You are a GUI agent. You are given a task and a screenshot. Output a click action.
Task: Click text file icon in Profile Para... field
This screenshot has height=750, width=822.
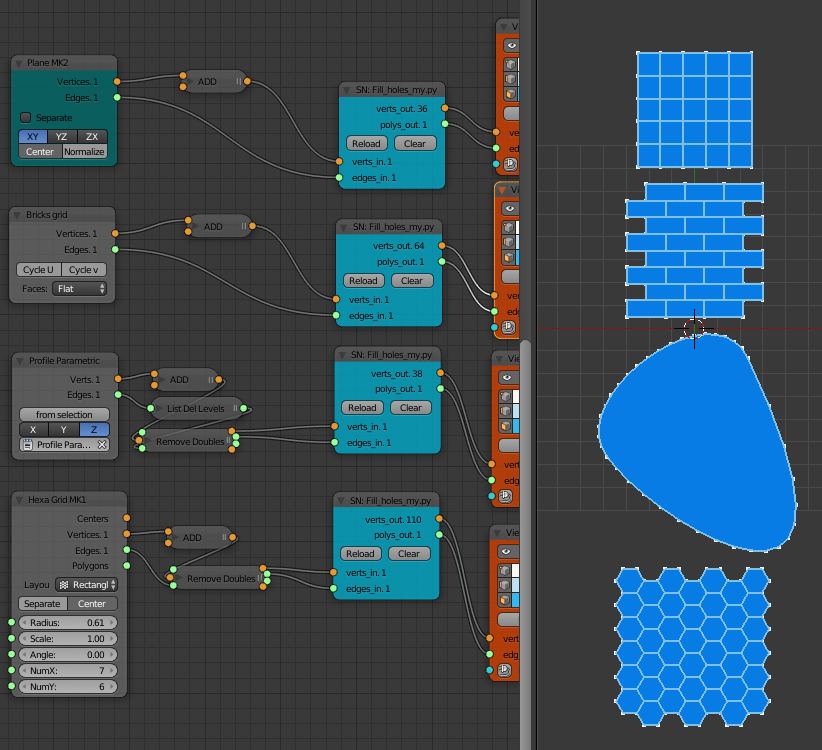tap(27, 444)
